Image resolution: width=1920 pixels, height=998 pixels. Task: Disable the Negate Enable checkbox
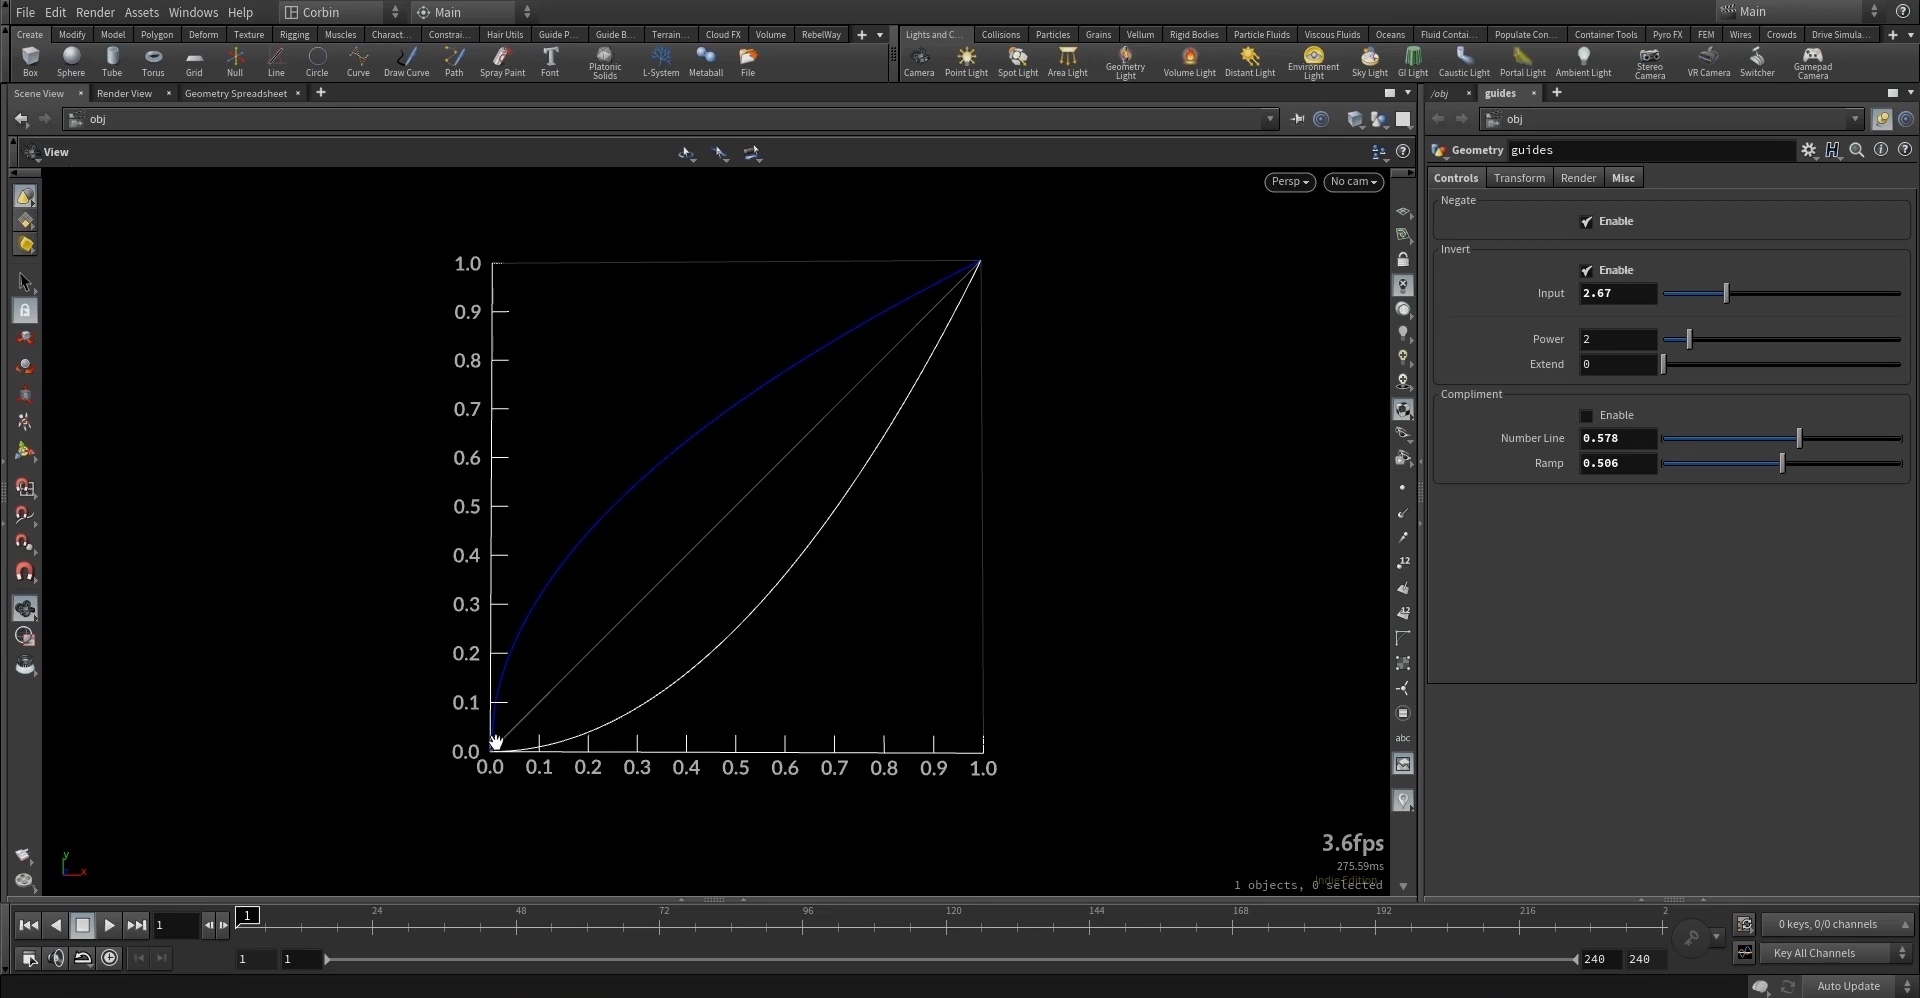click(x=1586, y=222)
